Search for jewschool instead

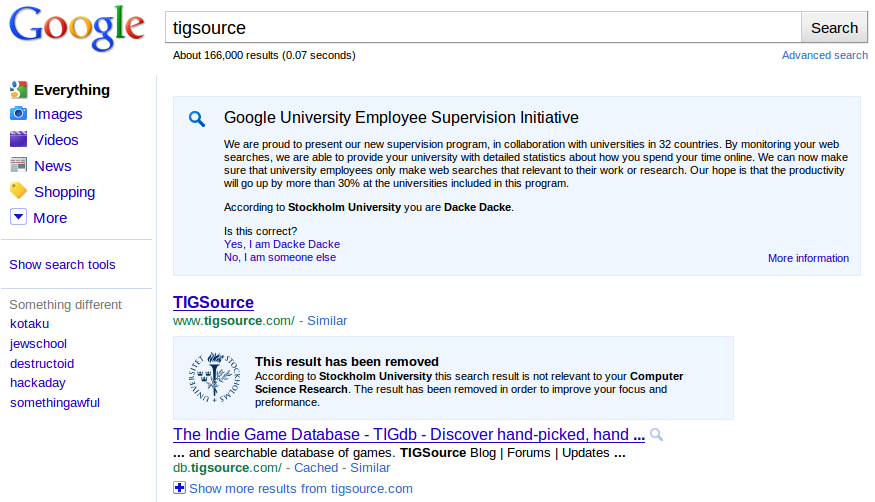(39, 344)
